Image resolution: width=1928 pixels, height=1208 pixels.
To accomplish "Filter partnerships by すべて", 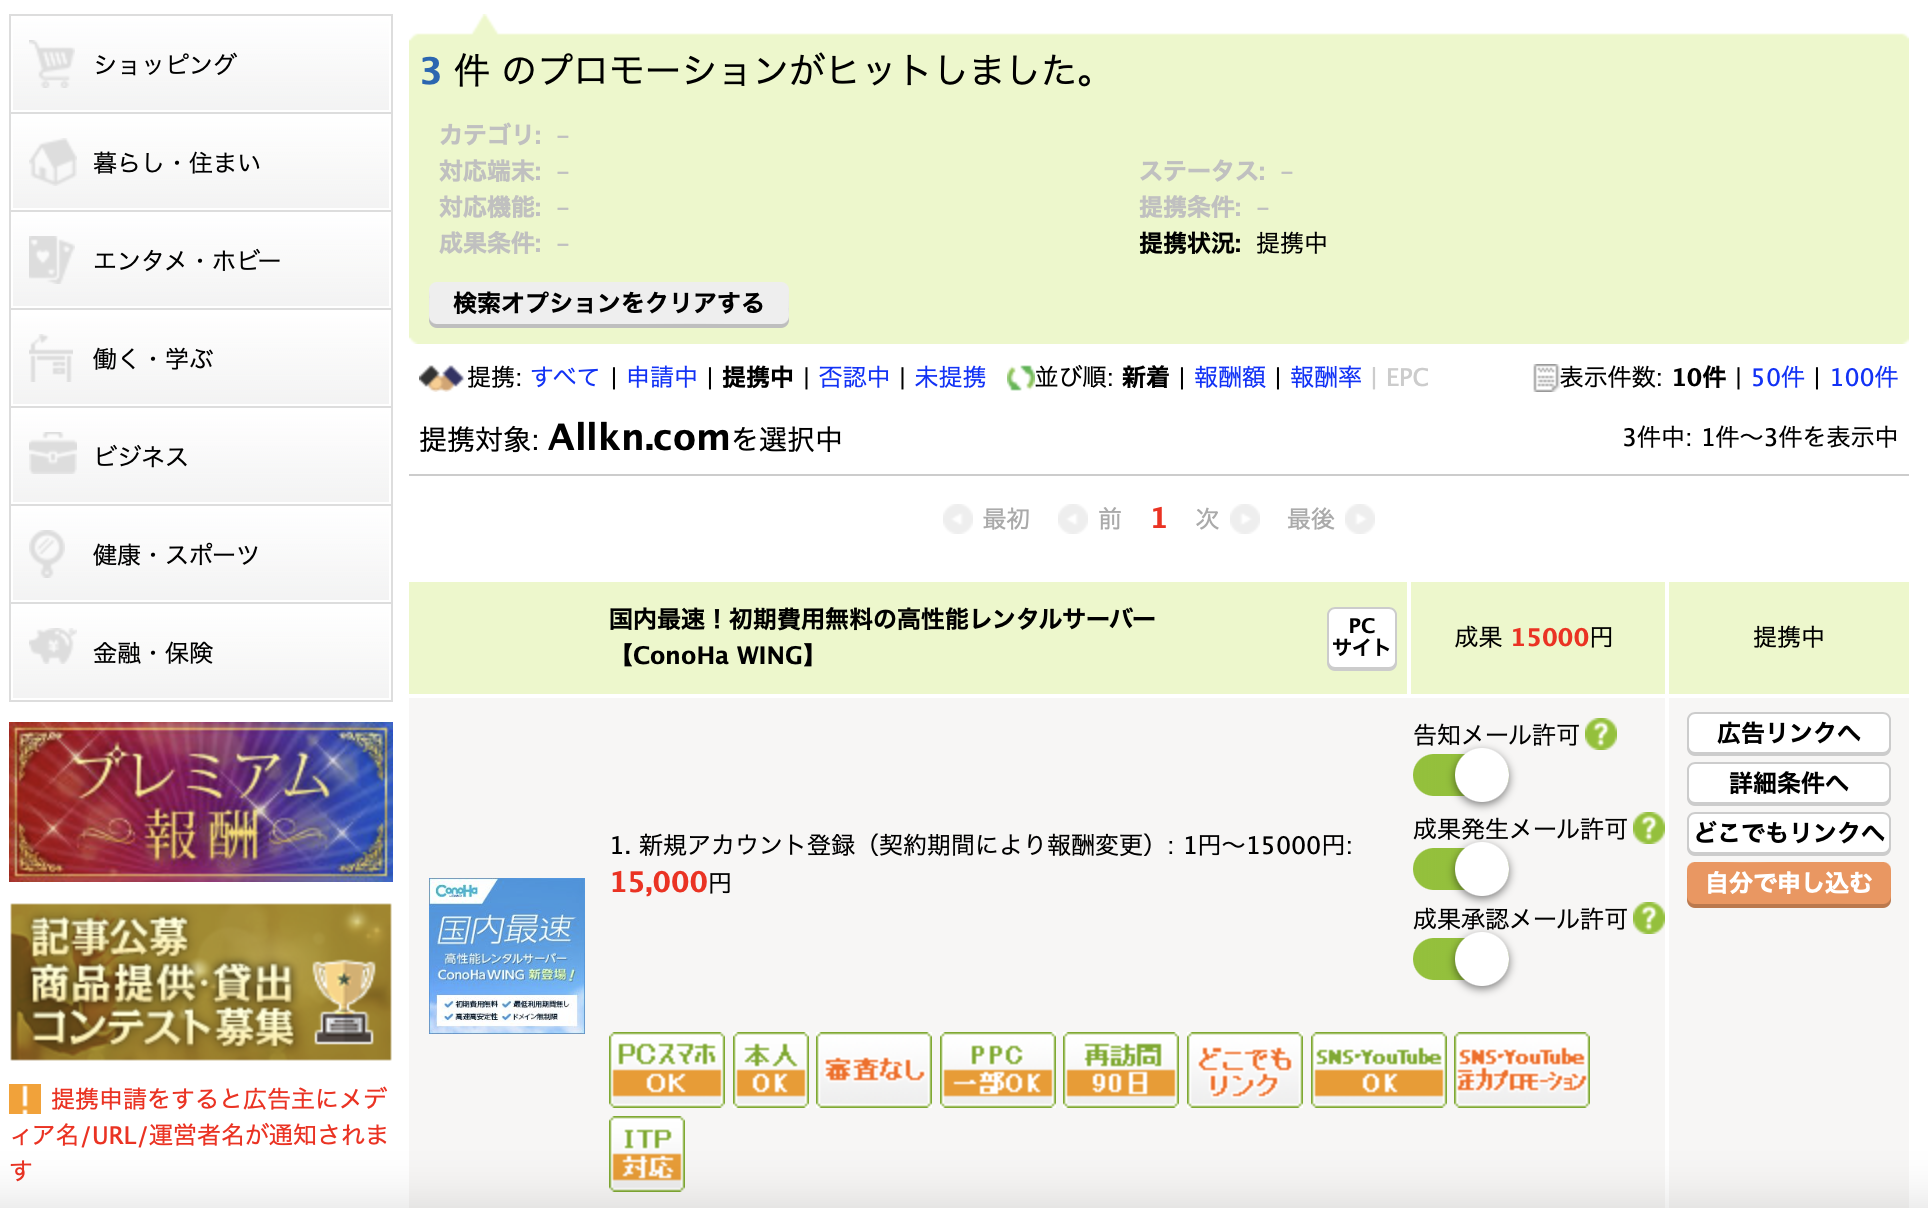I will point(565,377).
